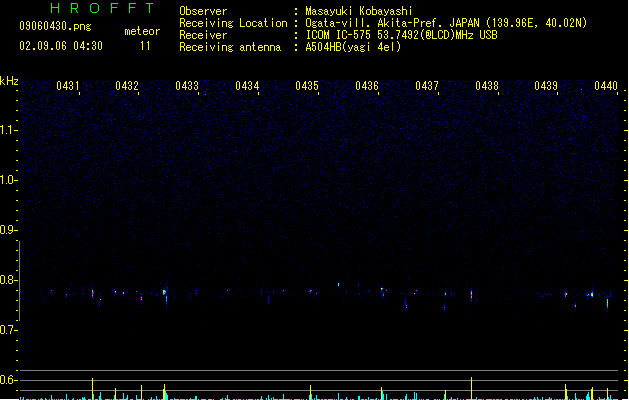Click the Observer label

(203, 11)
